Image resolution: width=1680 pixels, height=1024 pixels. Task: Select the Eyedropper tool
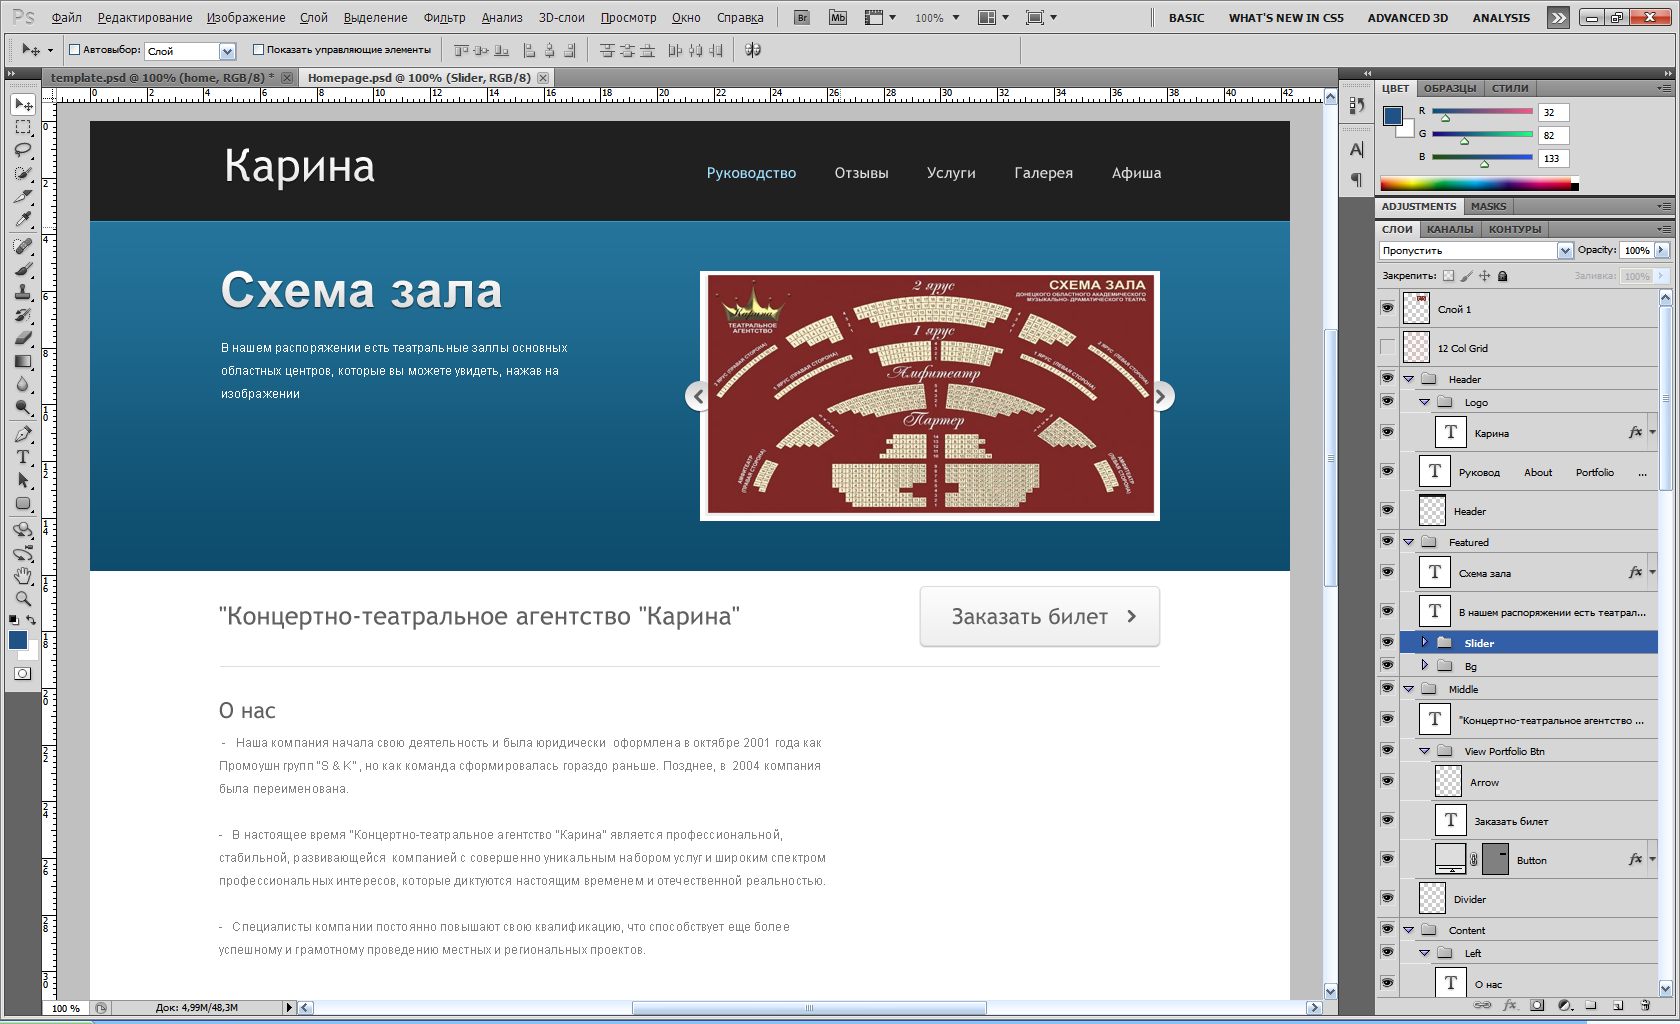(23, 219)
